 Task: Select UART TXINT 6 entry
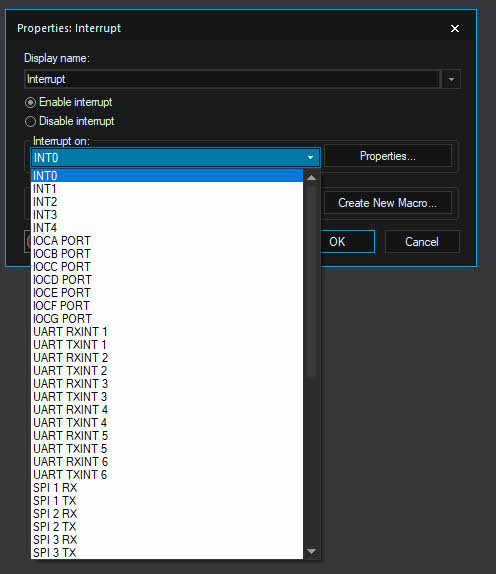tap(167, 474)
